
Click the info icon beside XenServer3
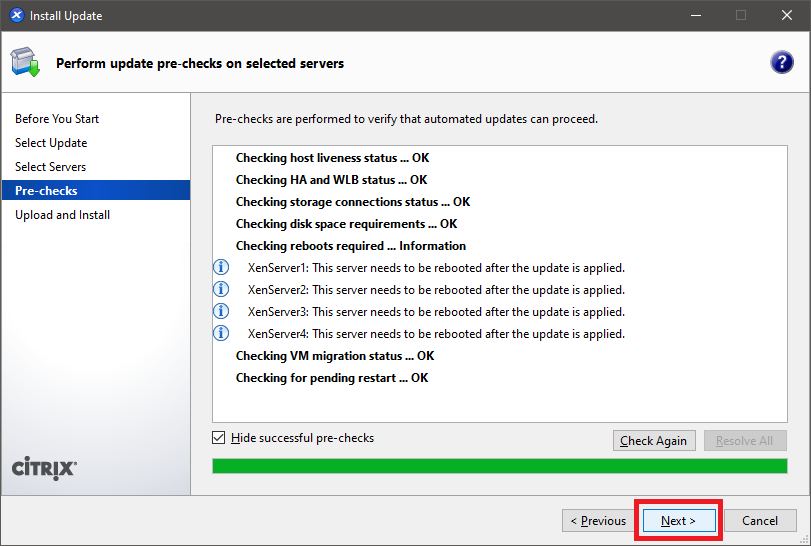pos(222,312)
